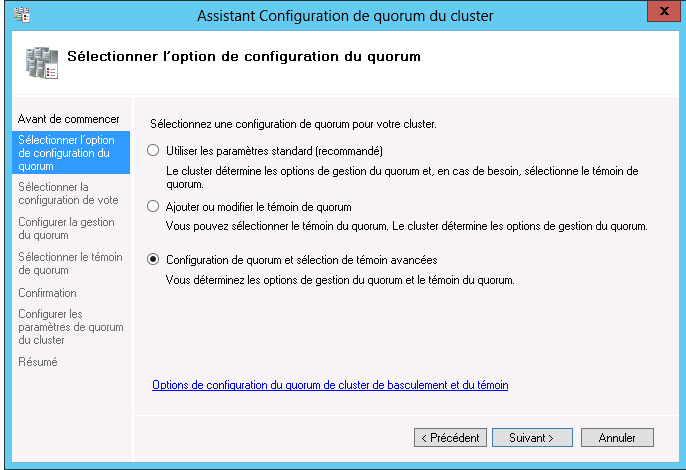Select Configuration de quorum avancées radio button
The width and height of the screenshot is (686, 470).
click(153, 260)
